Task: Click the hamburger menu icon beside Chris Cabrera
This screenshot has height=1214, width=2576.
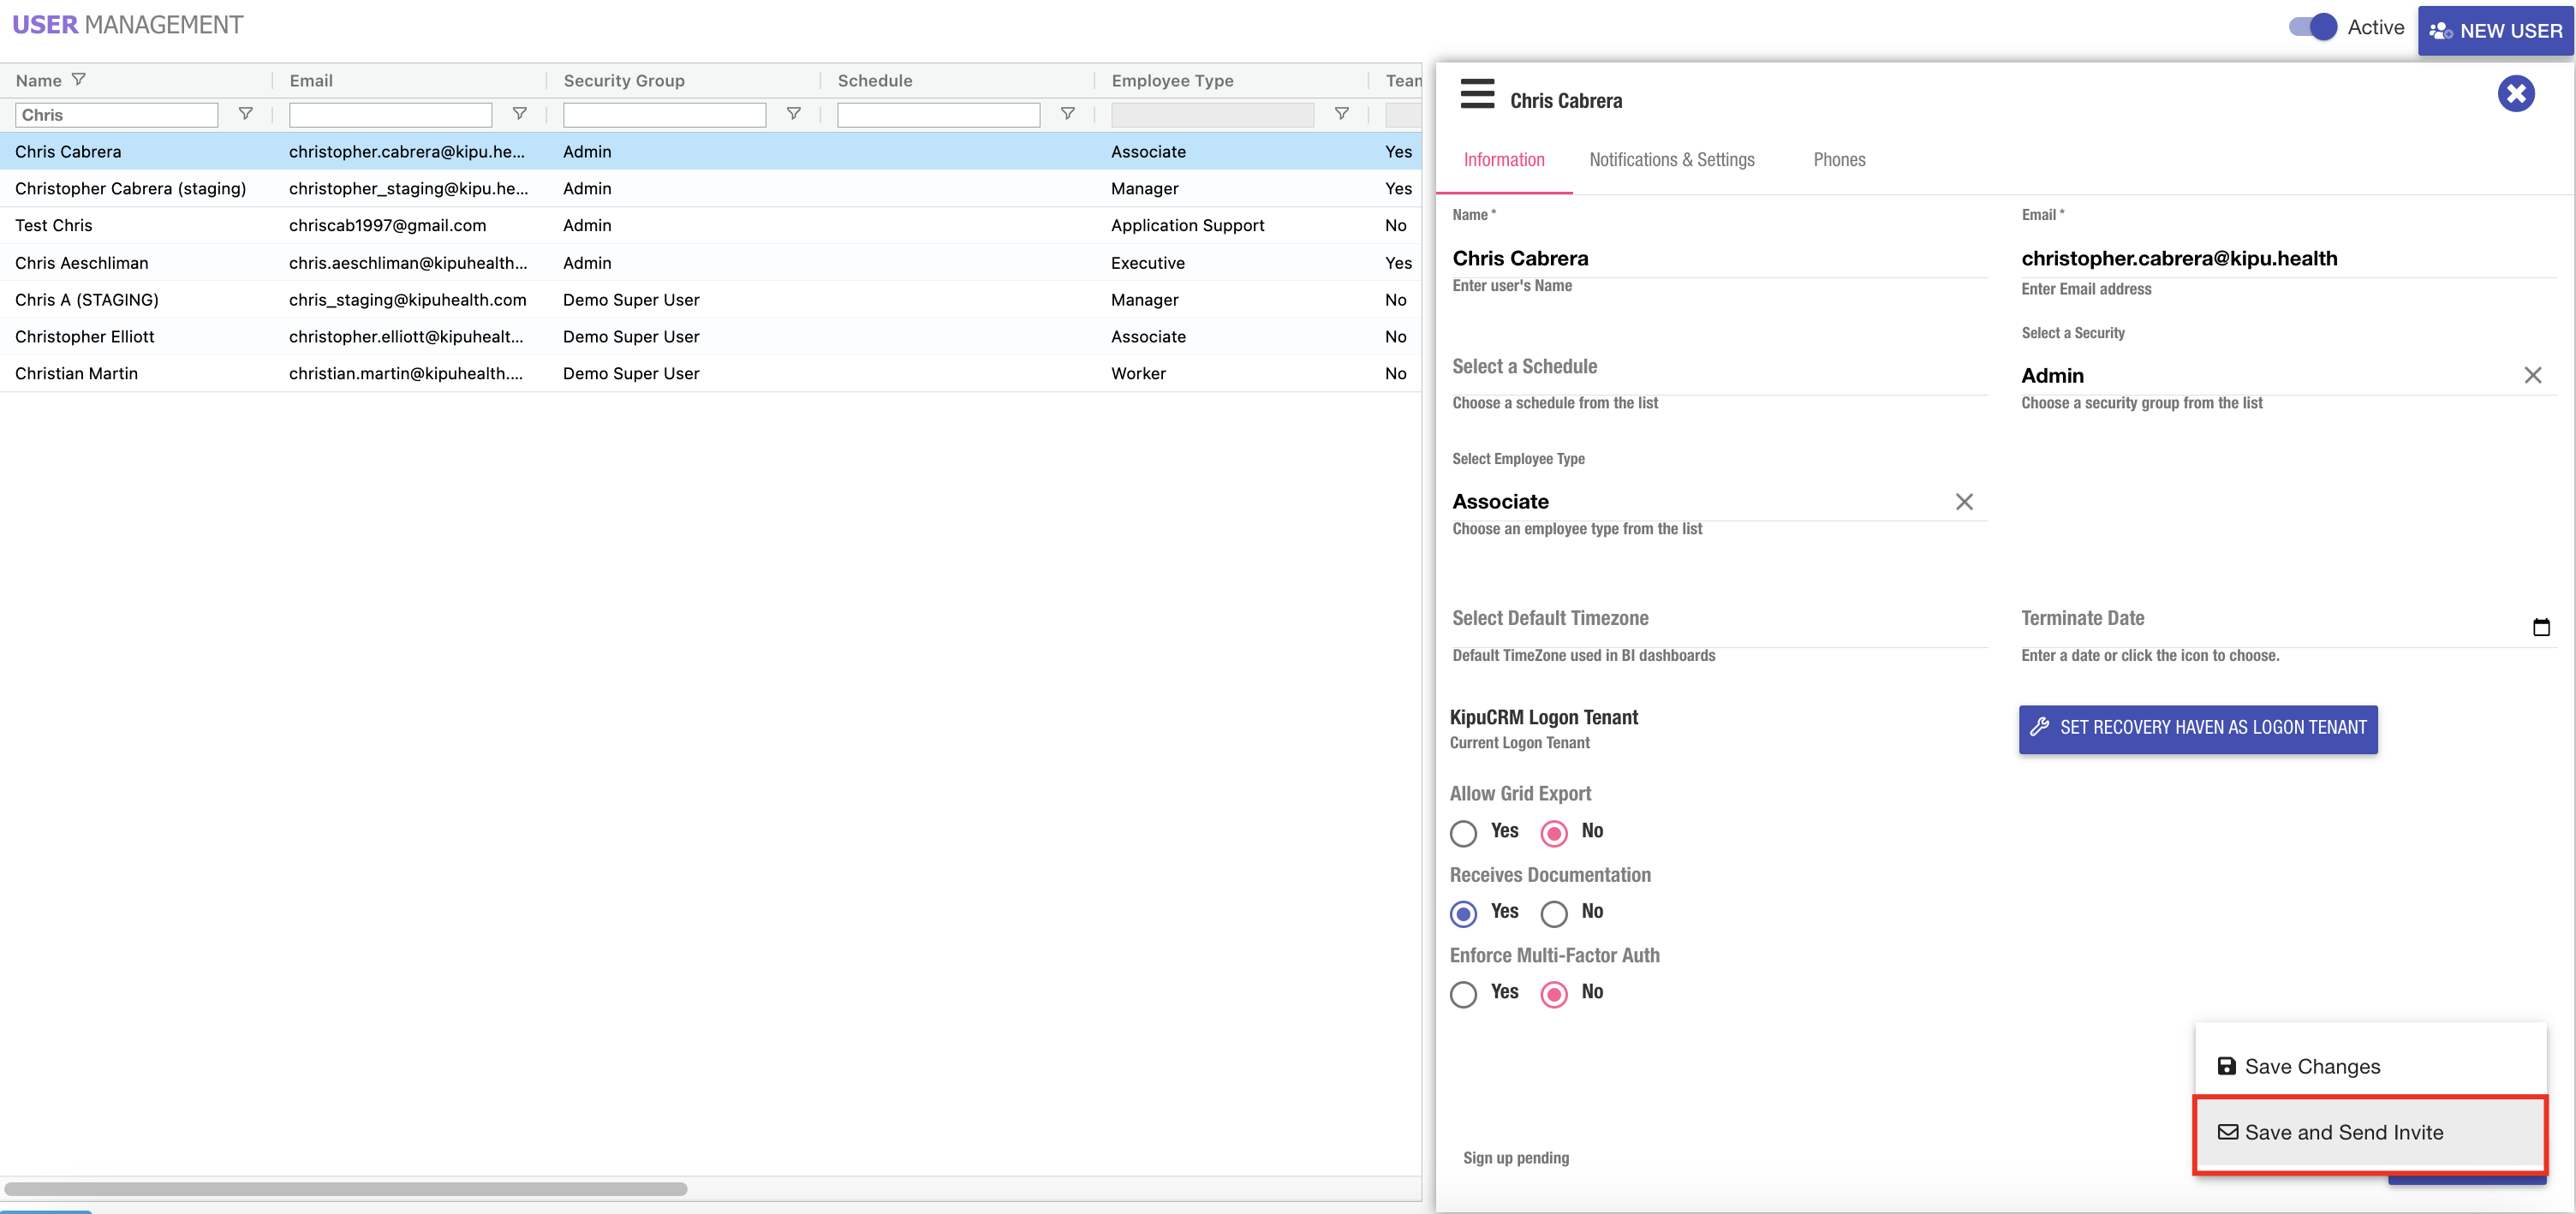Action: pyautogui.click(x=1477, y=94)
